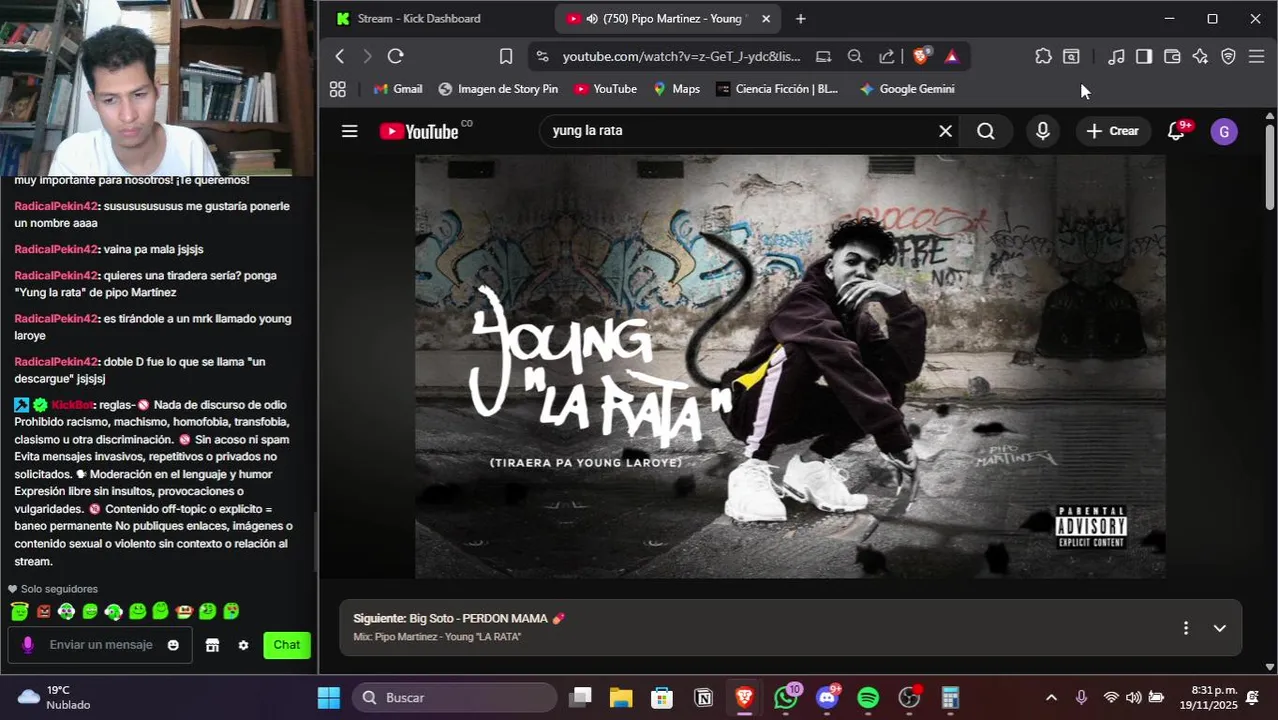Toggle the browser sidebar panel
Image resolution: width=1278 pixels, height=720 pixels.
1144,56
